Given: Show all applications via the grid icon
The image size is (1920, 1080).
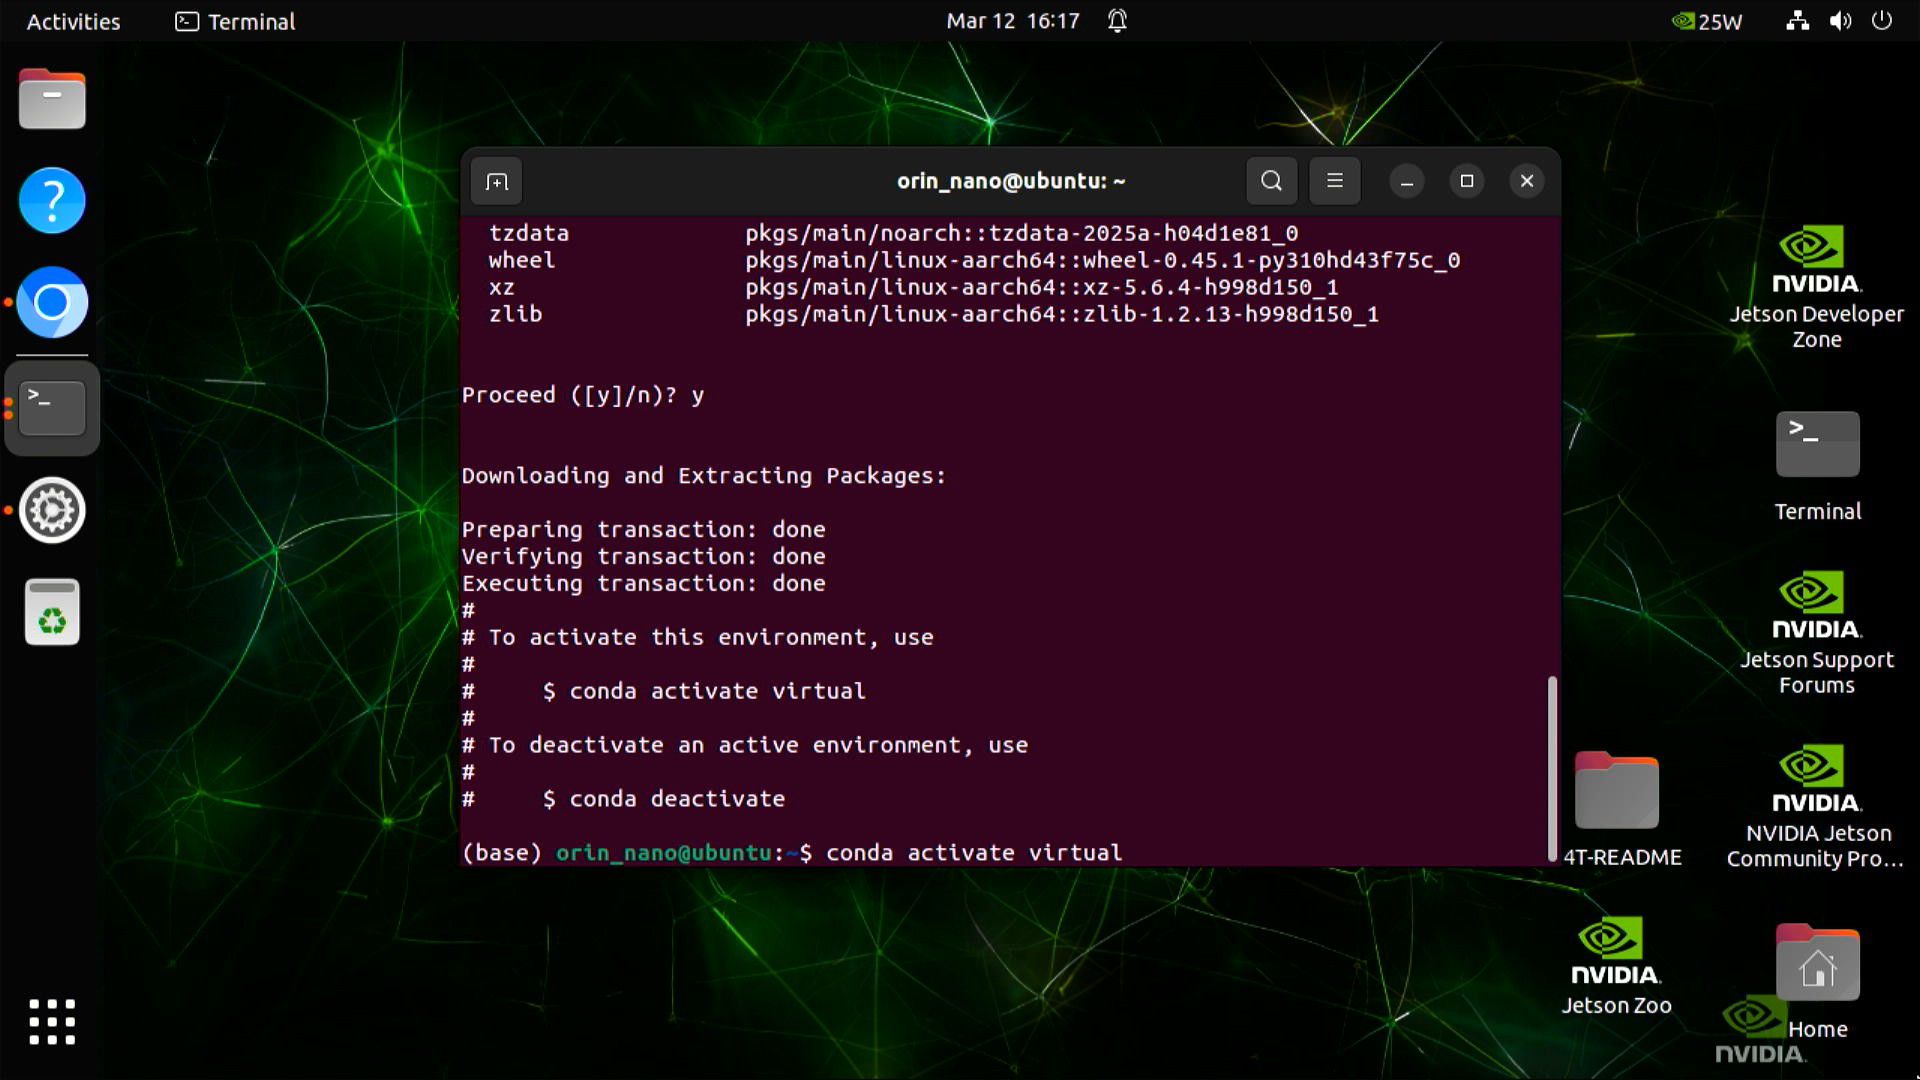Looking at the screenshot, I should point(51,1022).
